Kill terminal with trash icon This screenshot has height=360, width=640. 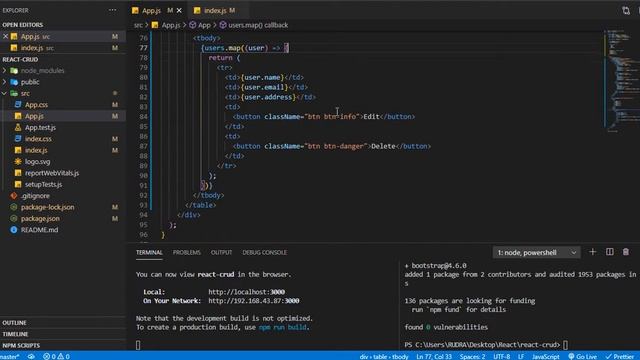[x=626, y=252]
